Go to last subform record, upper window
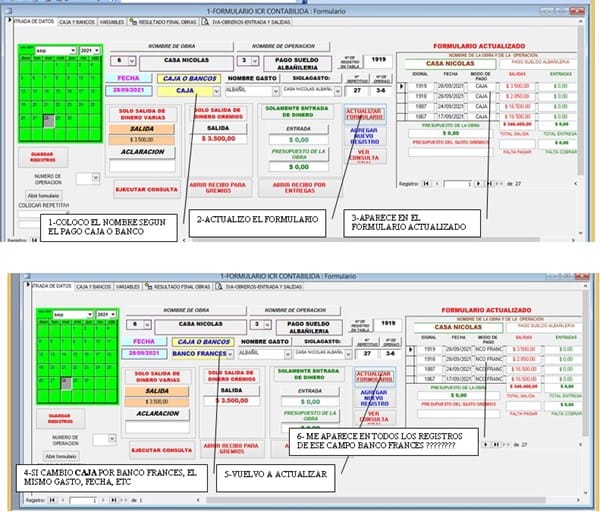 point(489,184)
